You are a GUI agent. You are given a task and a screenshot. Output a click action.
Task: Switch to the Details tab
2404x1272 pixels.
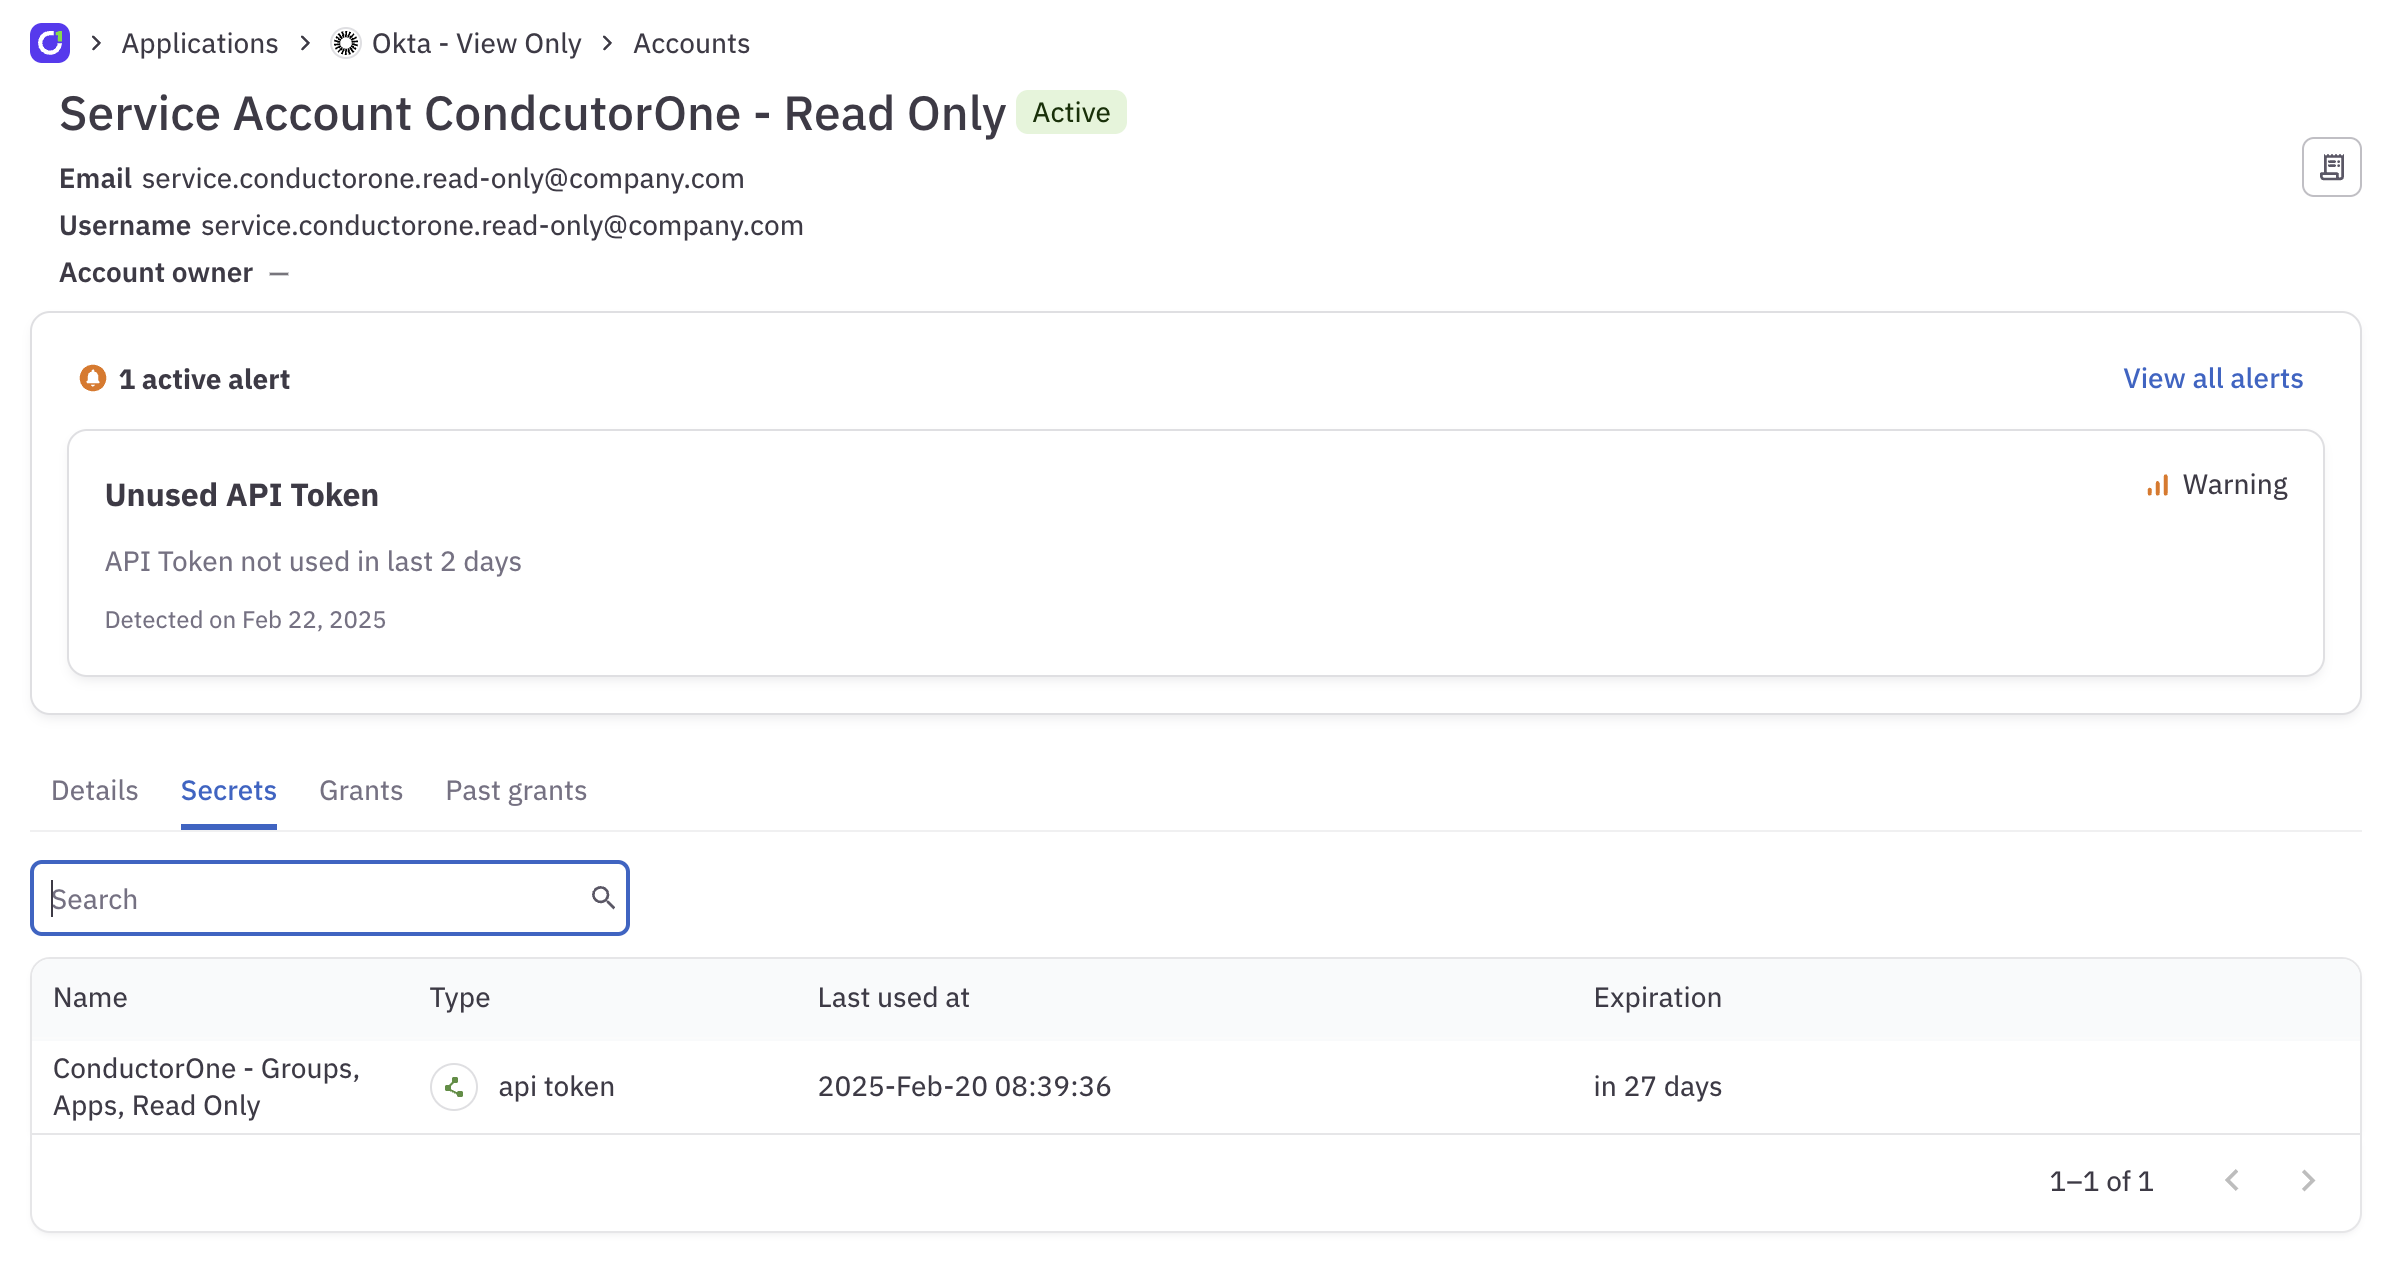pos(94,790)
